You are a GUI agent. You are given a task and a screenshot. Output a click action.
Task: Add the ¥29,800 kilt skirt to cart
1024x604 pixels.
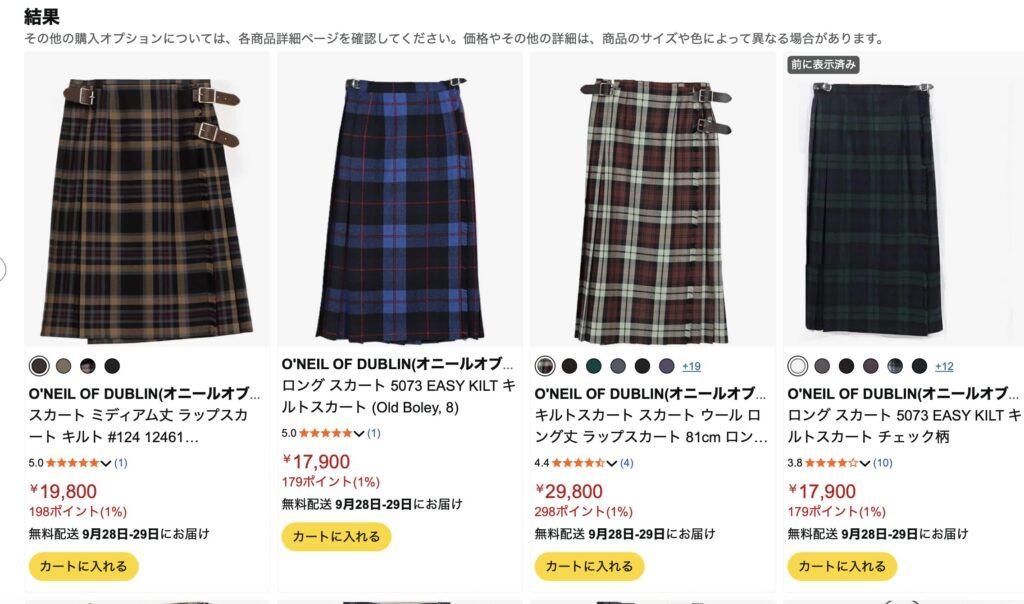tap(589, 566)
